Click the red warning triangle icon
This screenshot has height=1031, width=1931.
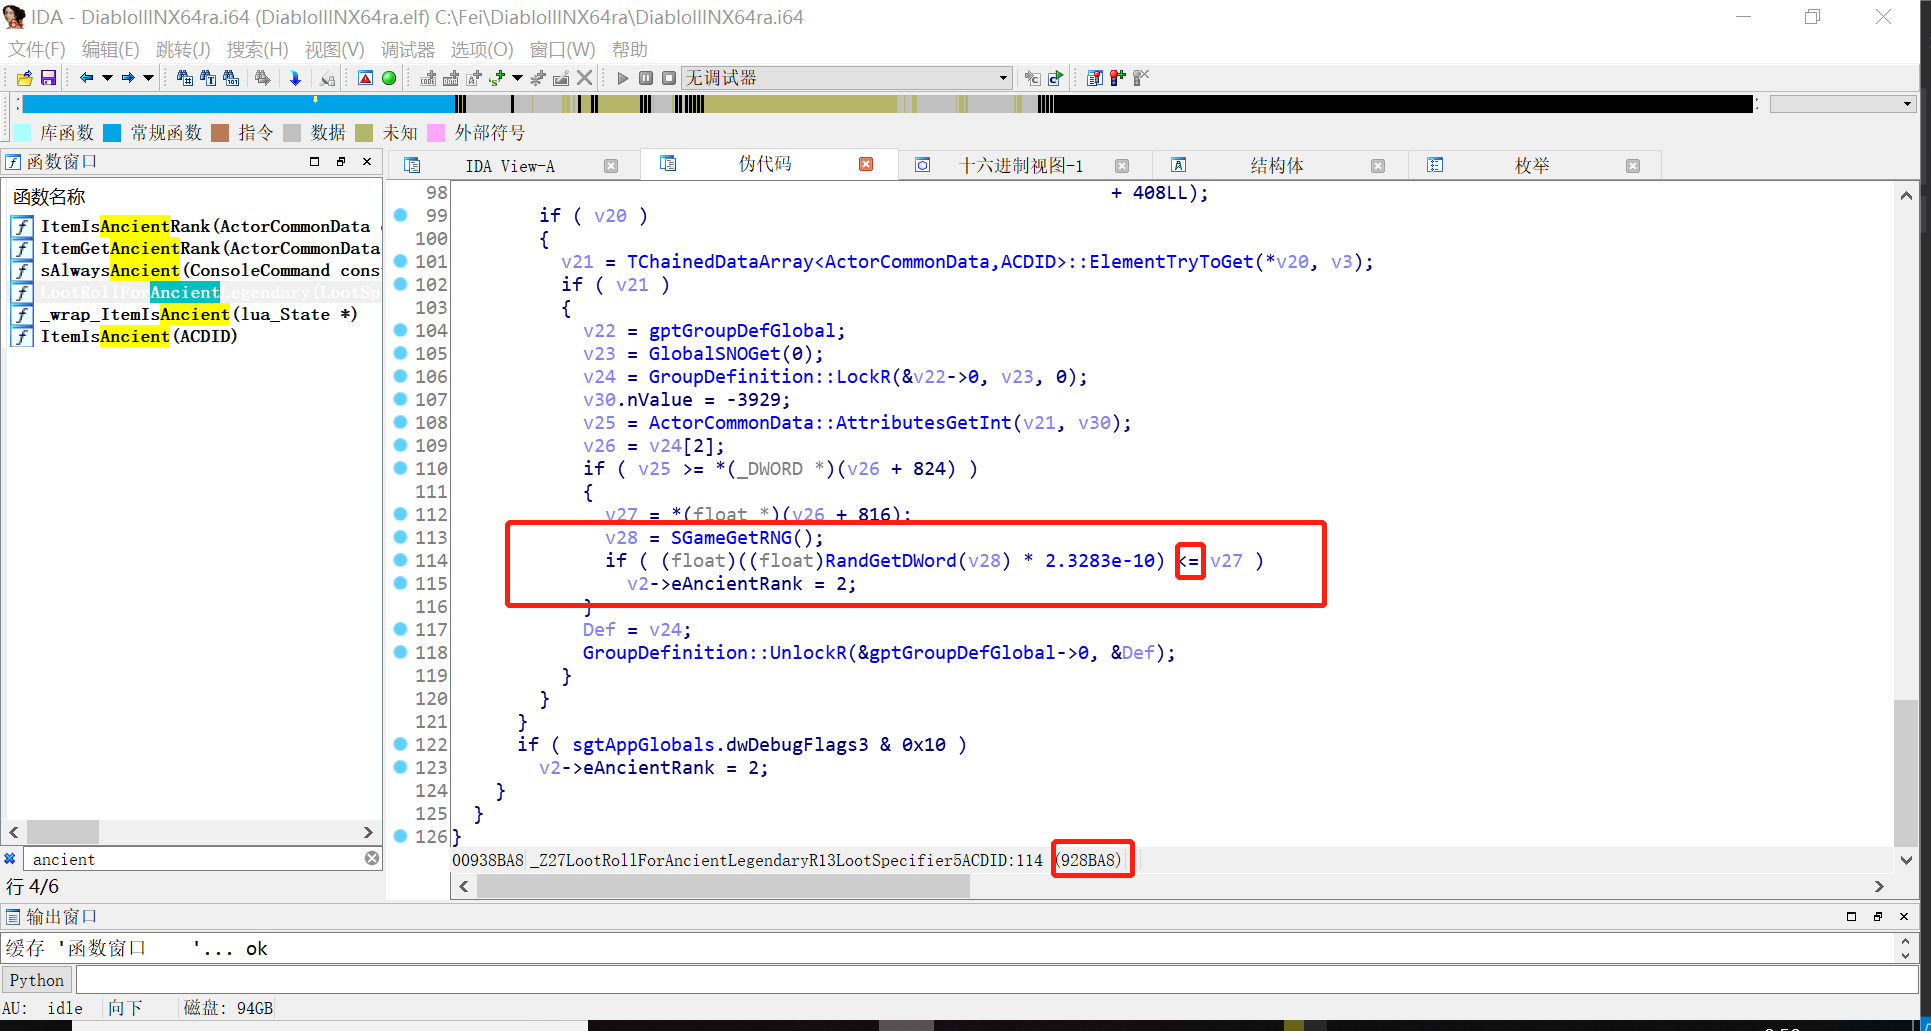click(x=366, y=78)
